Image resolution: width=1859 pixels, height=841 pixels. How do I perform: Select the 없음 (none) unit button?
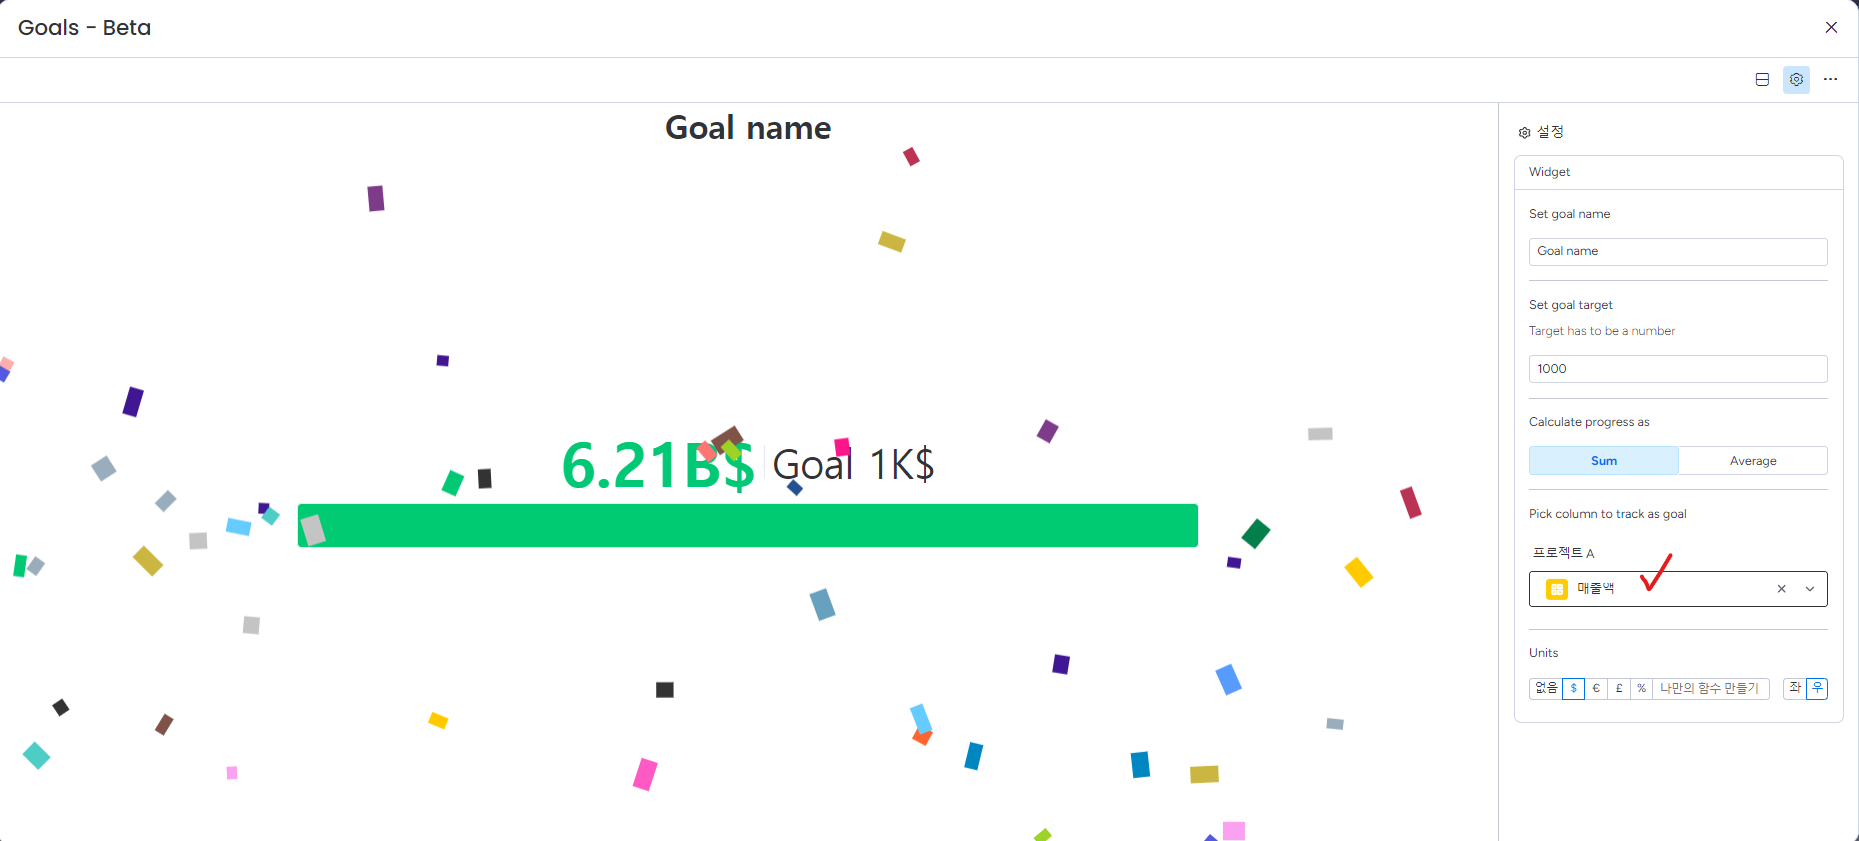pyautogui.click(x=1546, y=688)
